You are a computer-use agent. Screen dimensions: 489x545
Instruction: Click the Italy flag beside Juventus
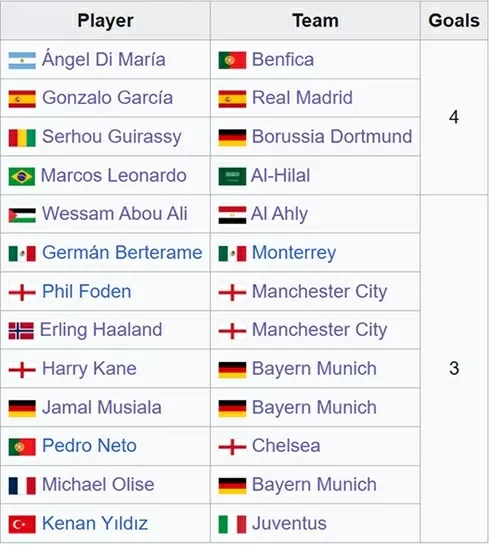(x=232, y=524)
